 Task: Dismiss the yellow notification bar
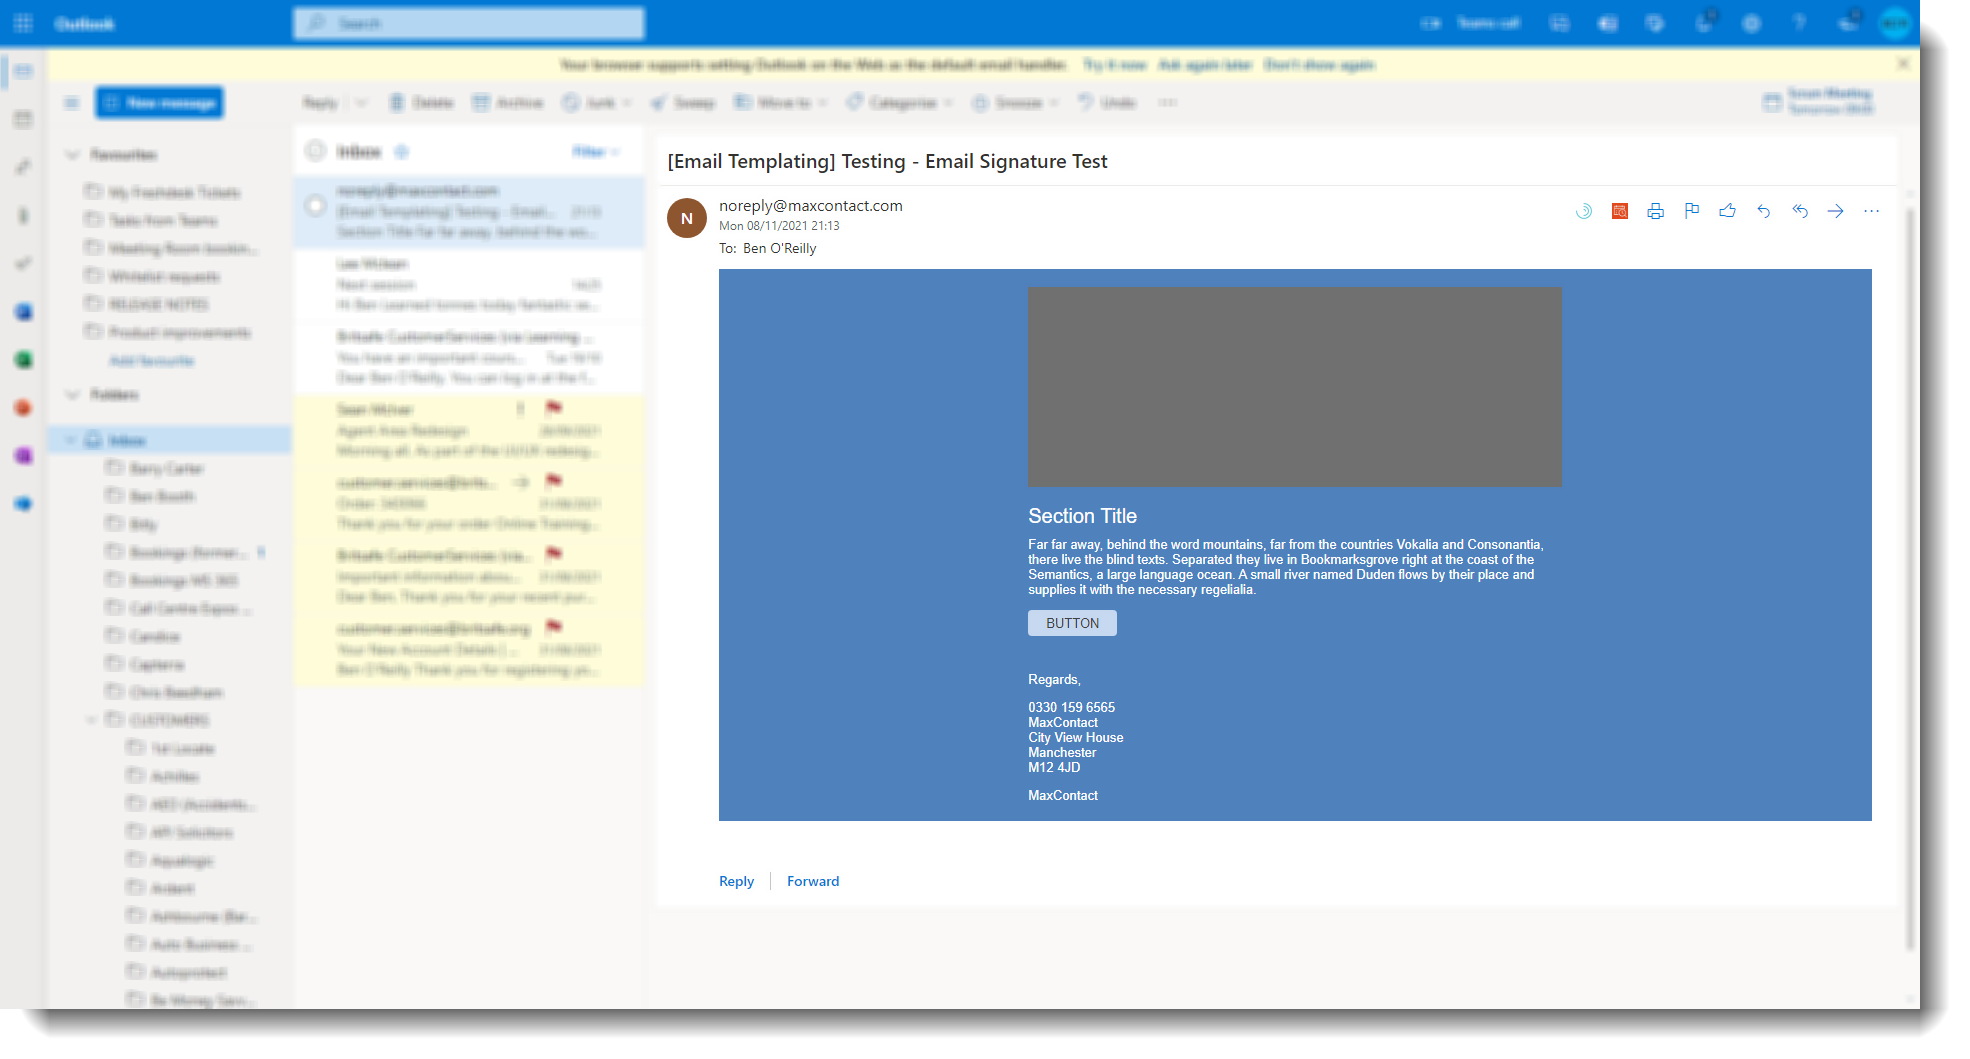point(1903,64)
